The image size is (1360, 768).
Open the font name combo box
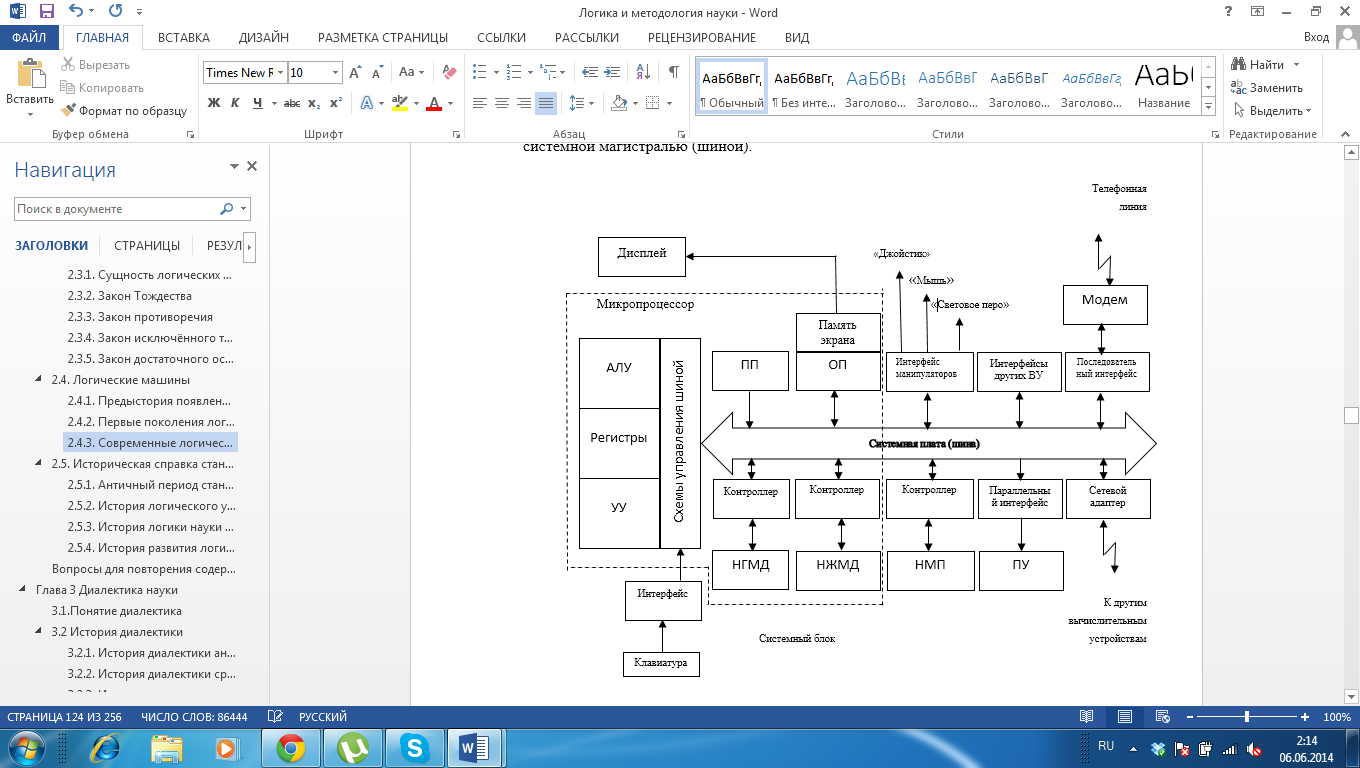click(x=244, y=72)
